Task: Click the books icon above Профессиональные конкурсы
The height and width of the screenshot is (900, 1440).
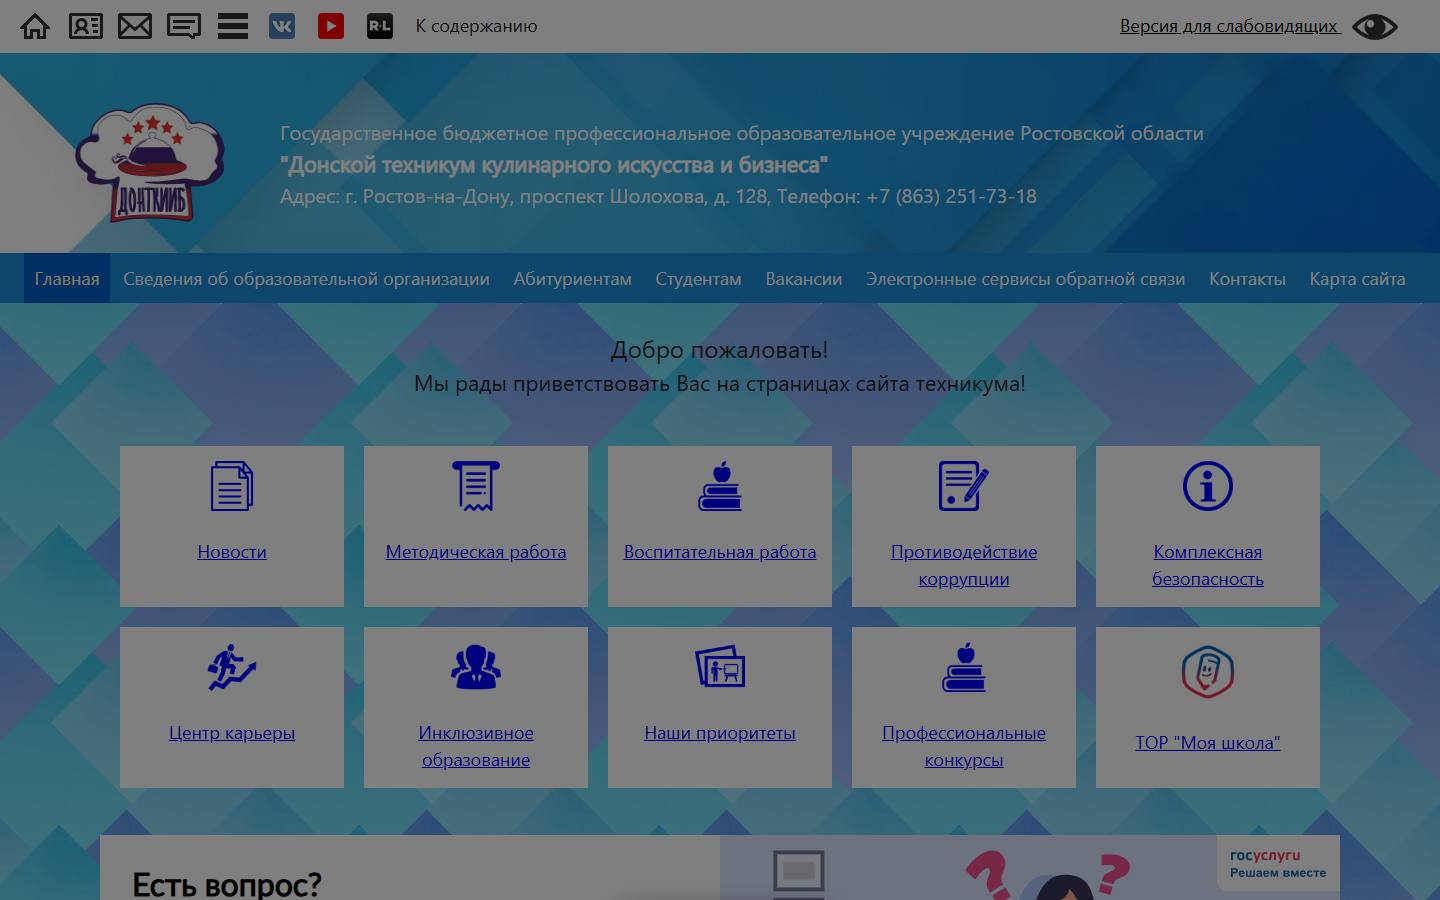Action: click(964, 667)
